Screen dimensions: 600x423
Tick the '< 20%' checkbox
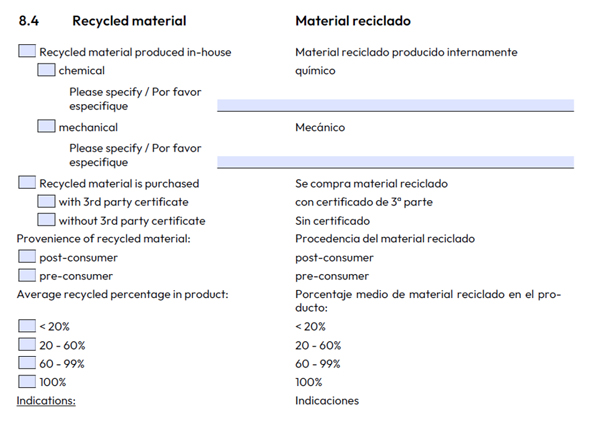27,326
